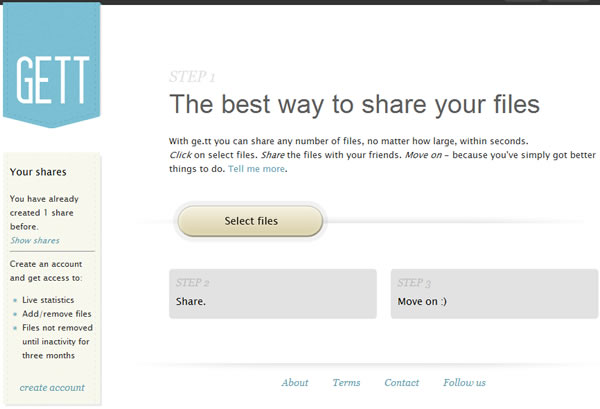This screenshot has height=409, width=600.
Task: Click 'Files not removed' list item
Action: tap(57, 342)
